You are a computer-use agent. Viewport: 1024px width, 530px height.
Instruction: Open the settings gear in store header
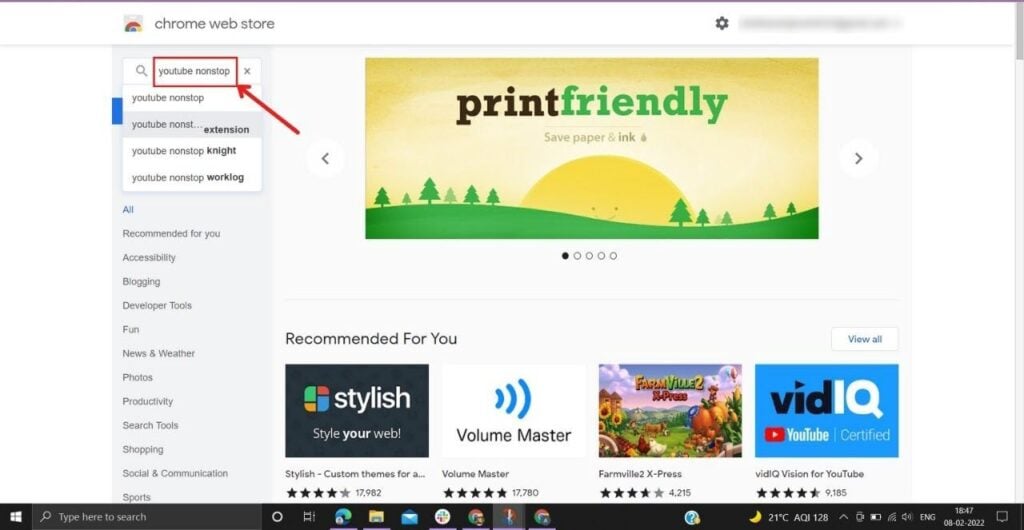pos(722,23)
